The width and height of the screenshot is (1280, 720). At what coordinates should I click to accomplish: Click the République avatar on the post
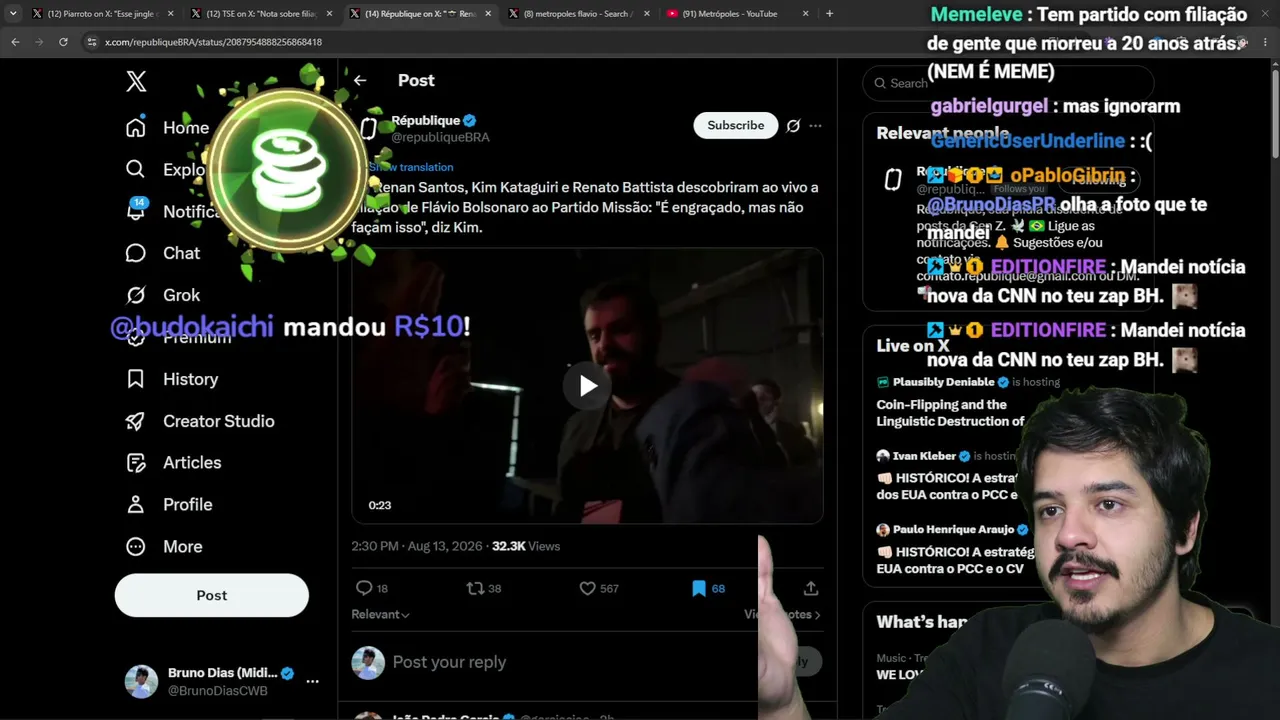[x=368, y=128]
